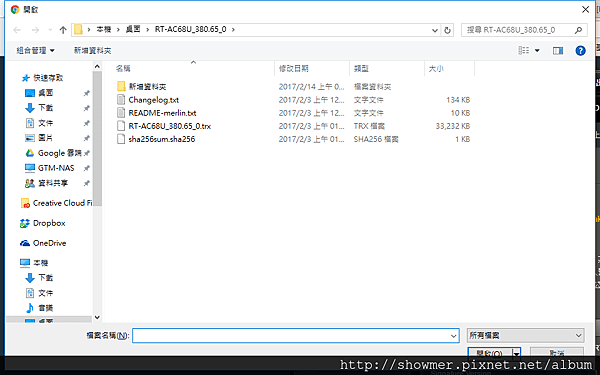Click the sha256sum.sha256 file icon

click(121, 139)
